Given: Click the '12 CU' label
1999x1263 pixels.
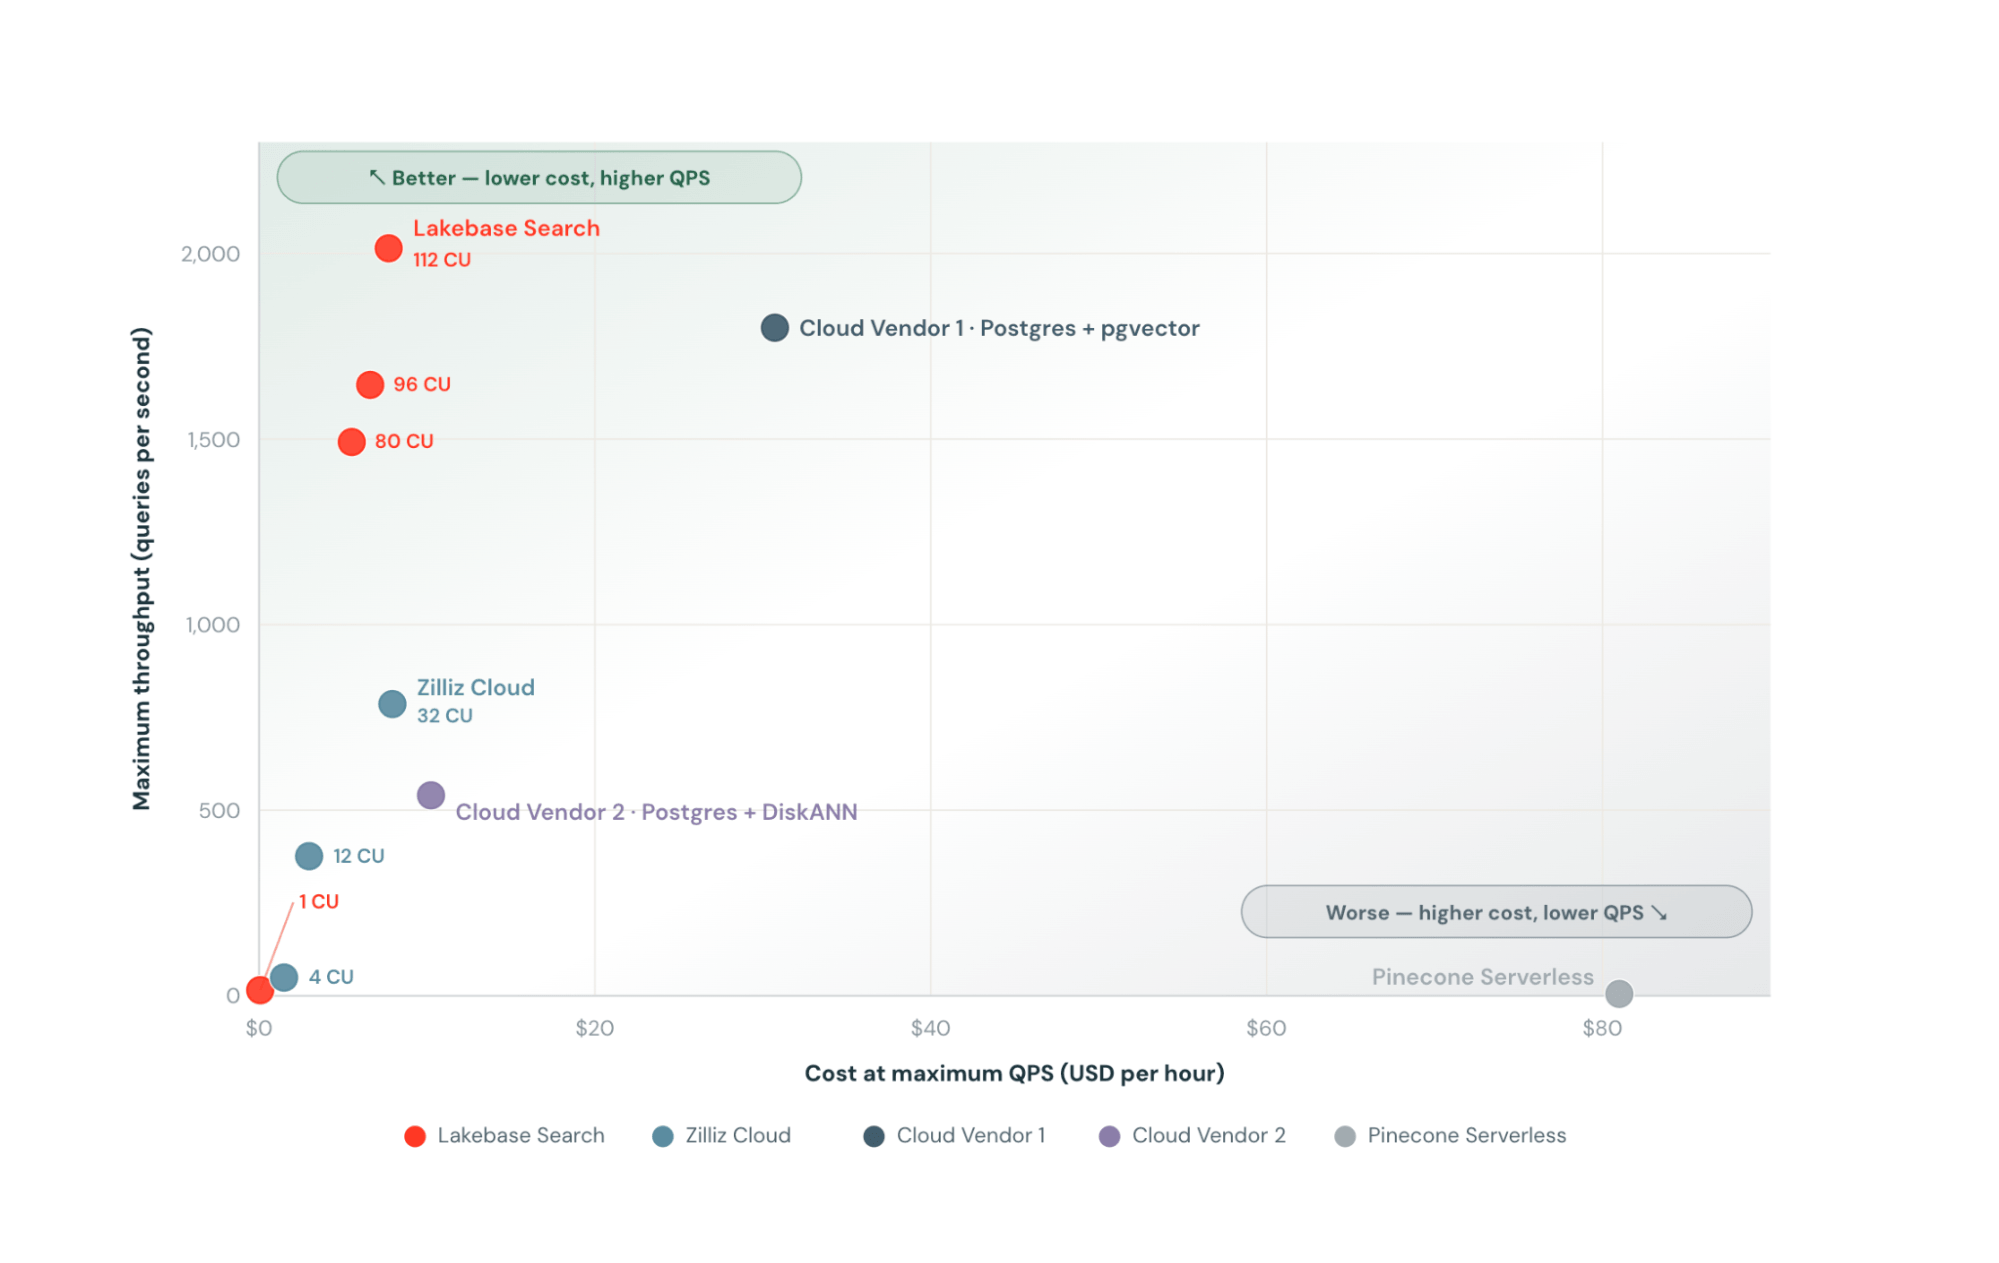Looking at the screenshot, I should (359, 857).
